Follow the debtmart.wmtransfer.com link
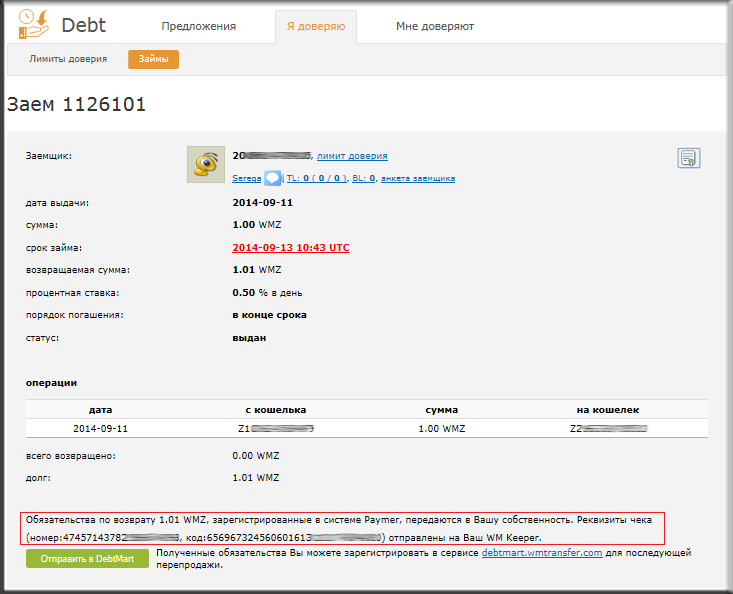The image size is (733, 594). click(542, 552)
